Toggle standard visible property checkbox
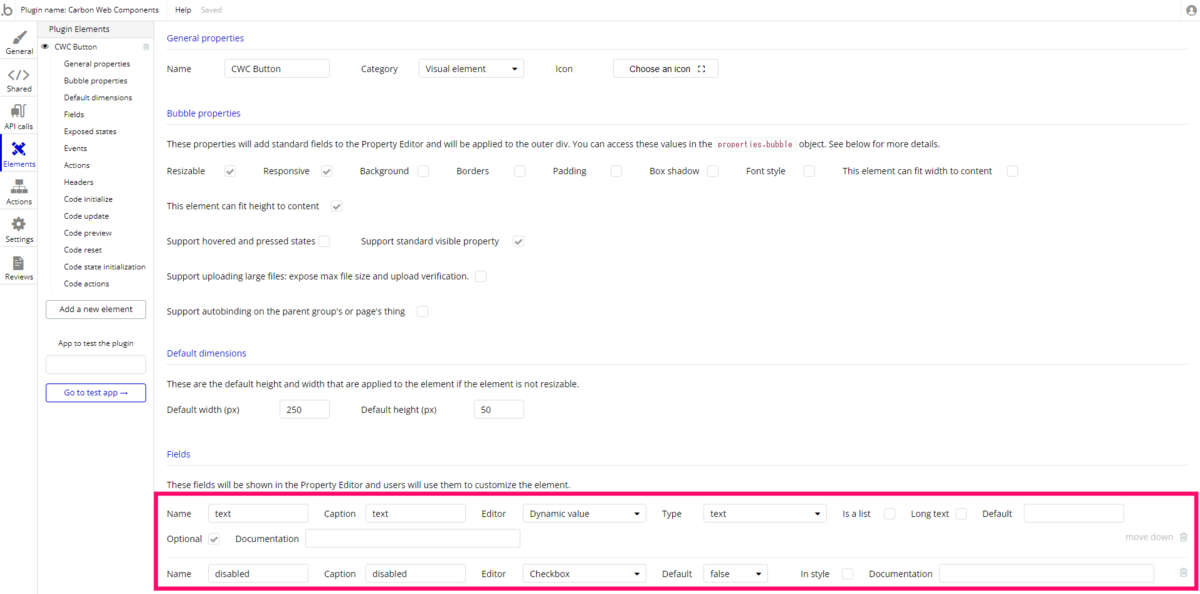 pos(518,241)
